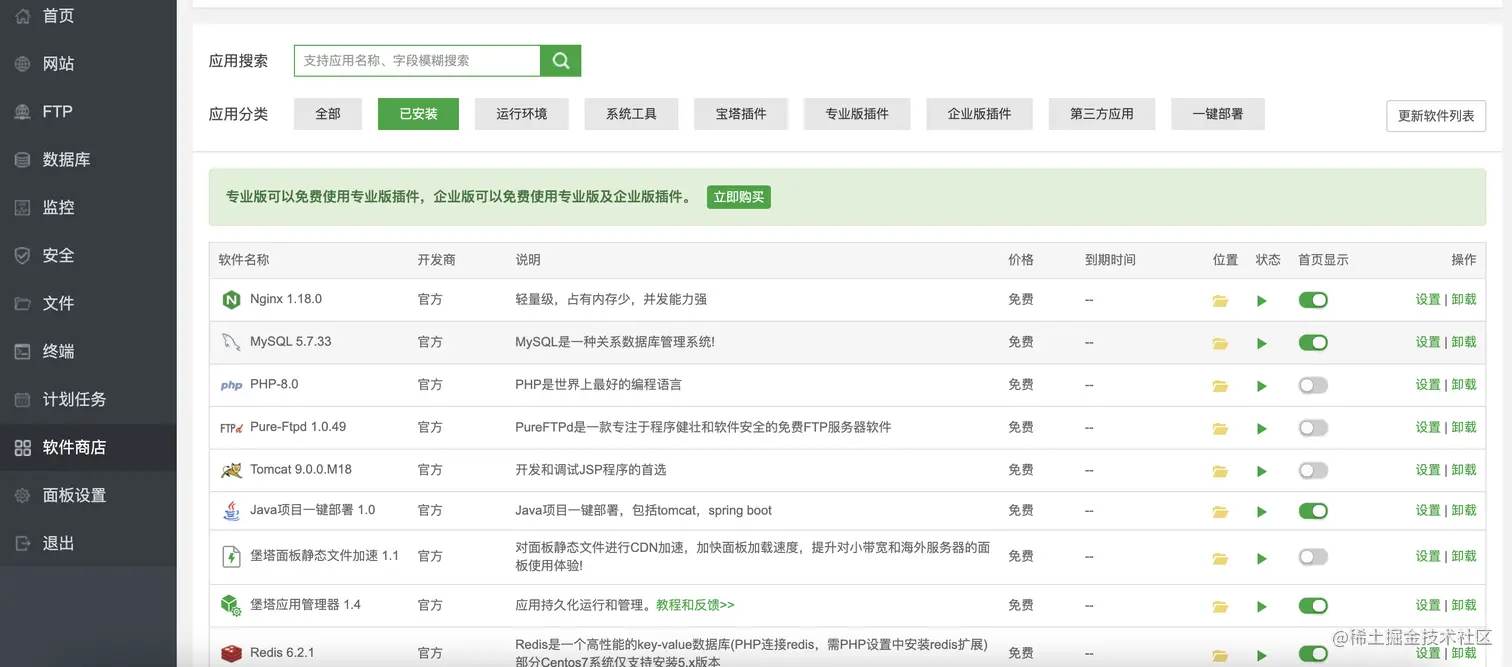Open the 教程和反馈 link
Image resolution: width=1512 pixels, height=667 pixels.
click(x=695, y=605)
